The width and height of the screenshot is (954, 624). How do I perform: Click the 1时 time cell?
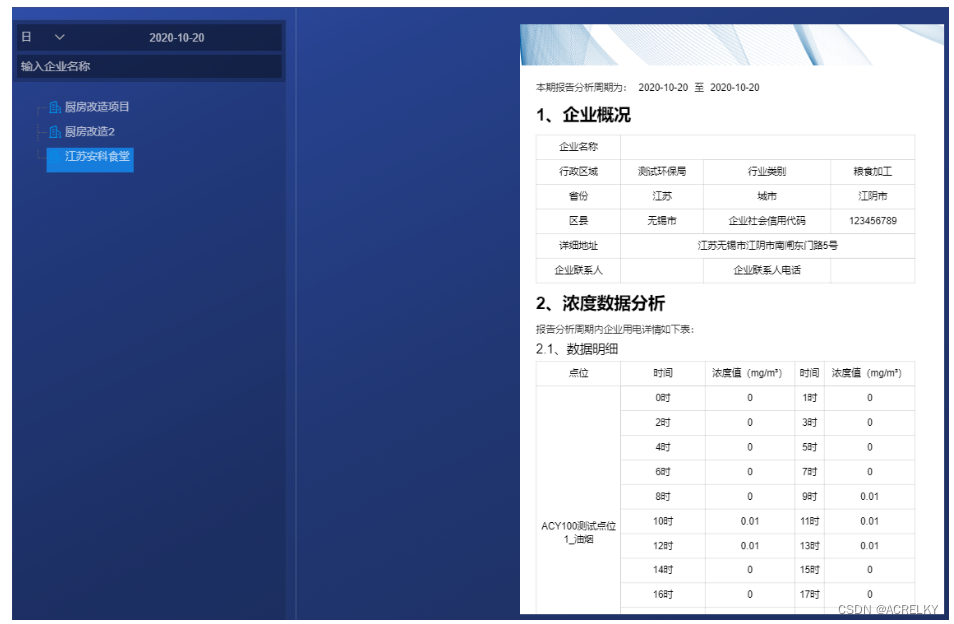[x=809, y=398]
